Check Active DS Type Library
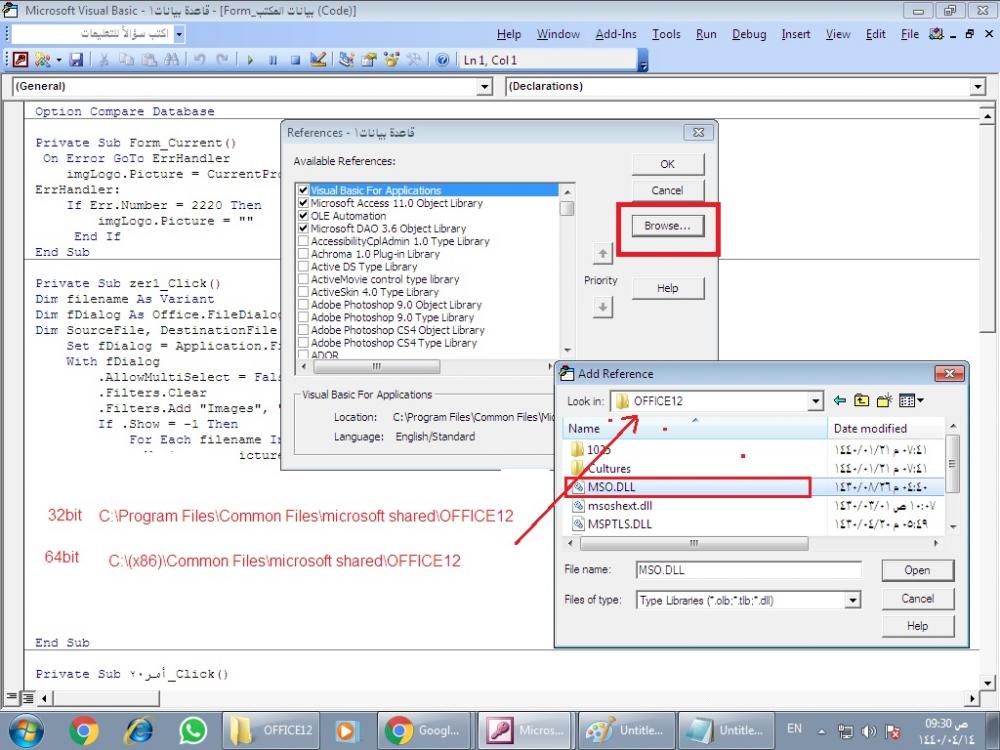 pos(304,267)
